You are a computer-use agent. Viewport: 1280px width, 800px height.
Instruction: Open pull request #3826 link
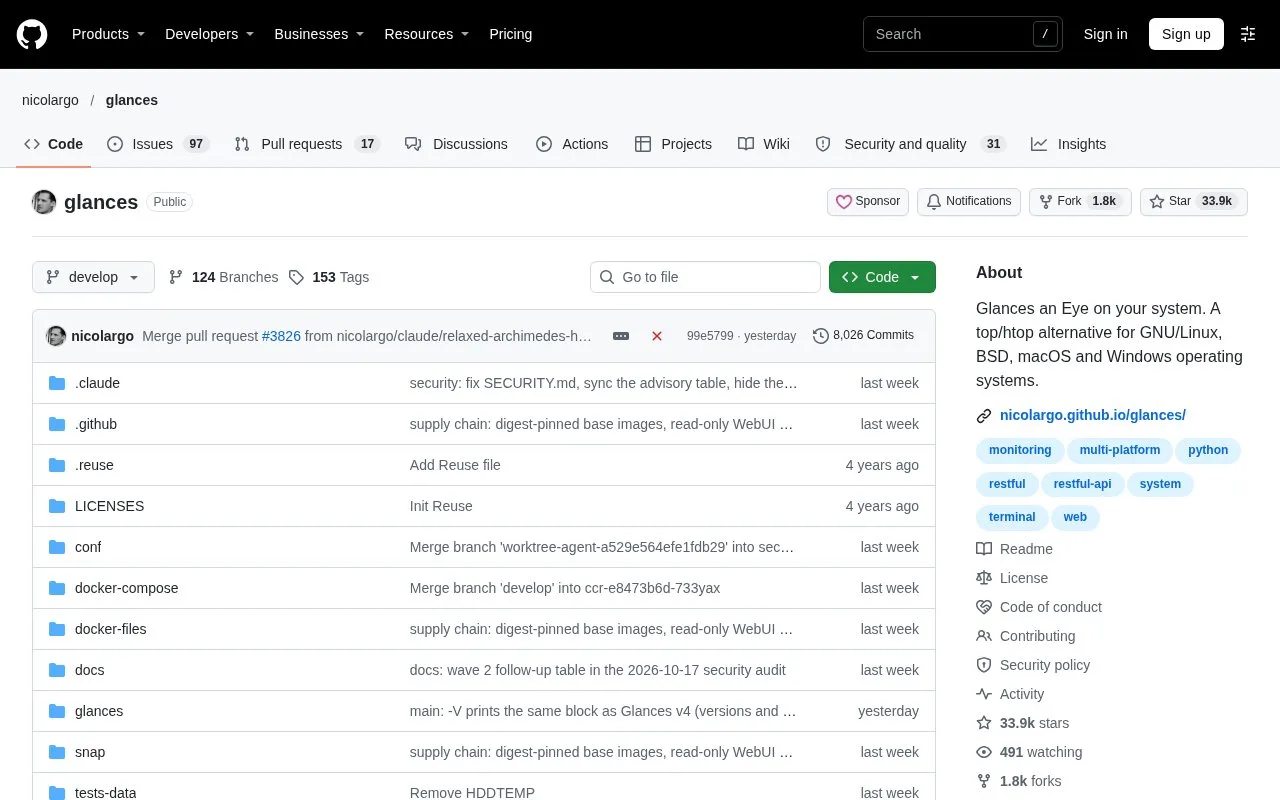(281, 336)
